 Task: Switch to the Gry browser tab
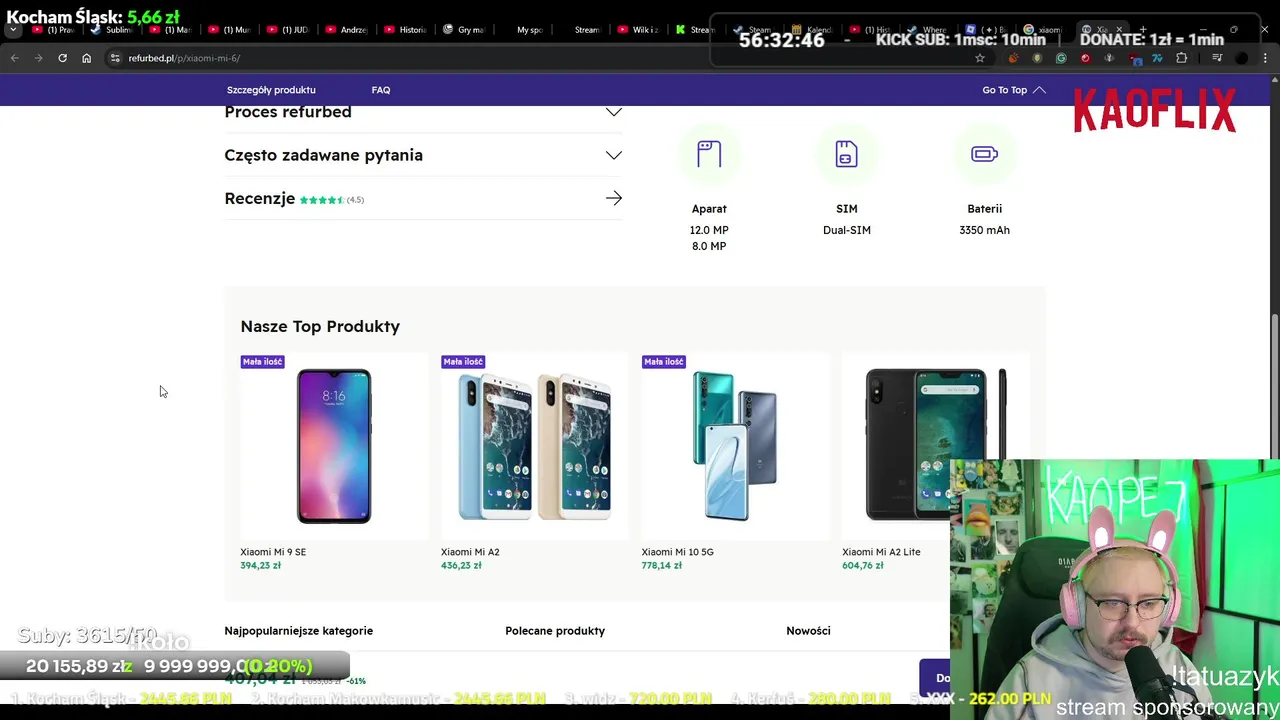(x=463, y=30)
